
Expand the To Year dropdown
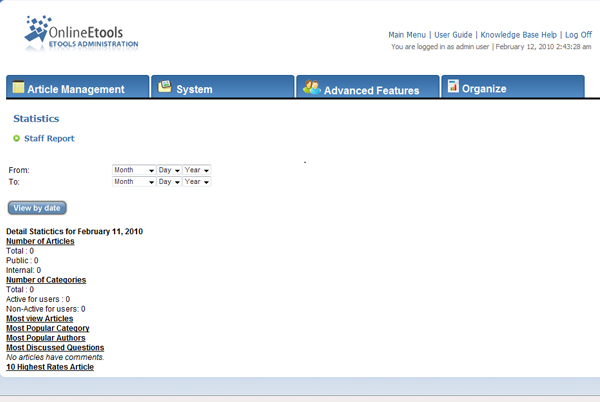196,182
